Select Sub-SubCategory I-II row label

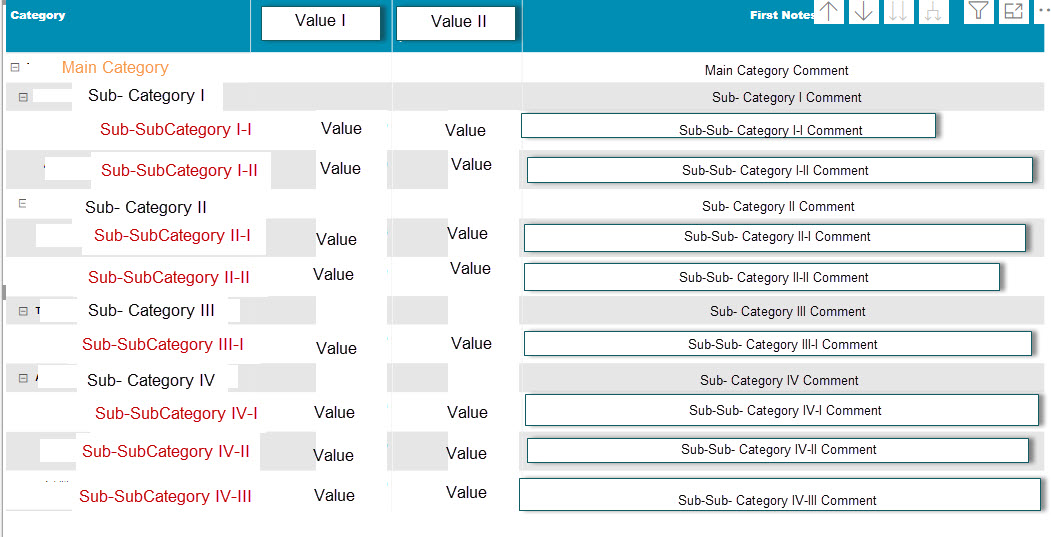pyautogui.click(x=179, y=170)
